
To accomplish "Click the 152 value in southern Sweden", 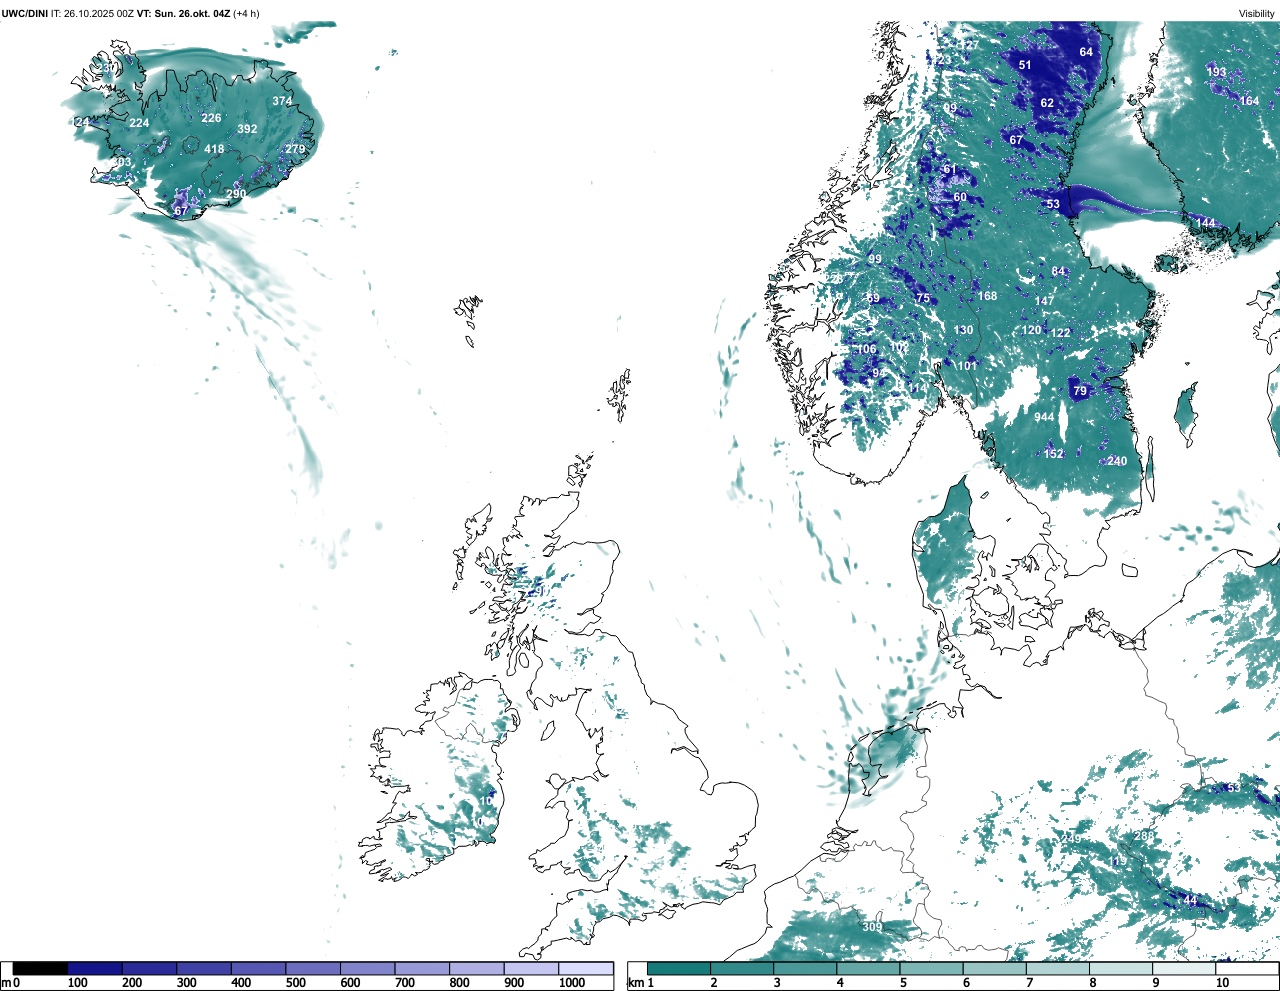I will tap(1054, 454).
